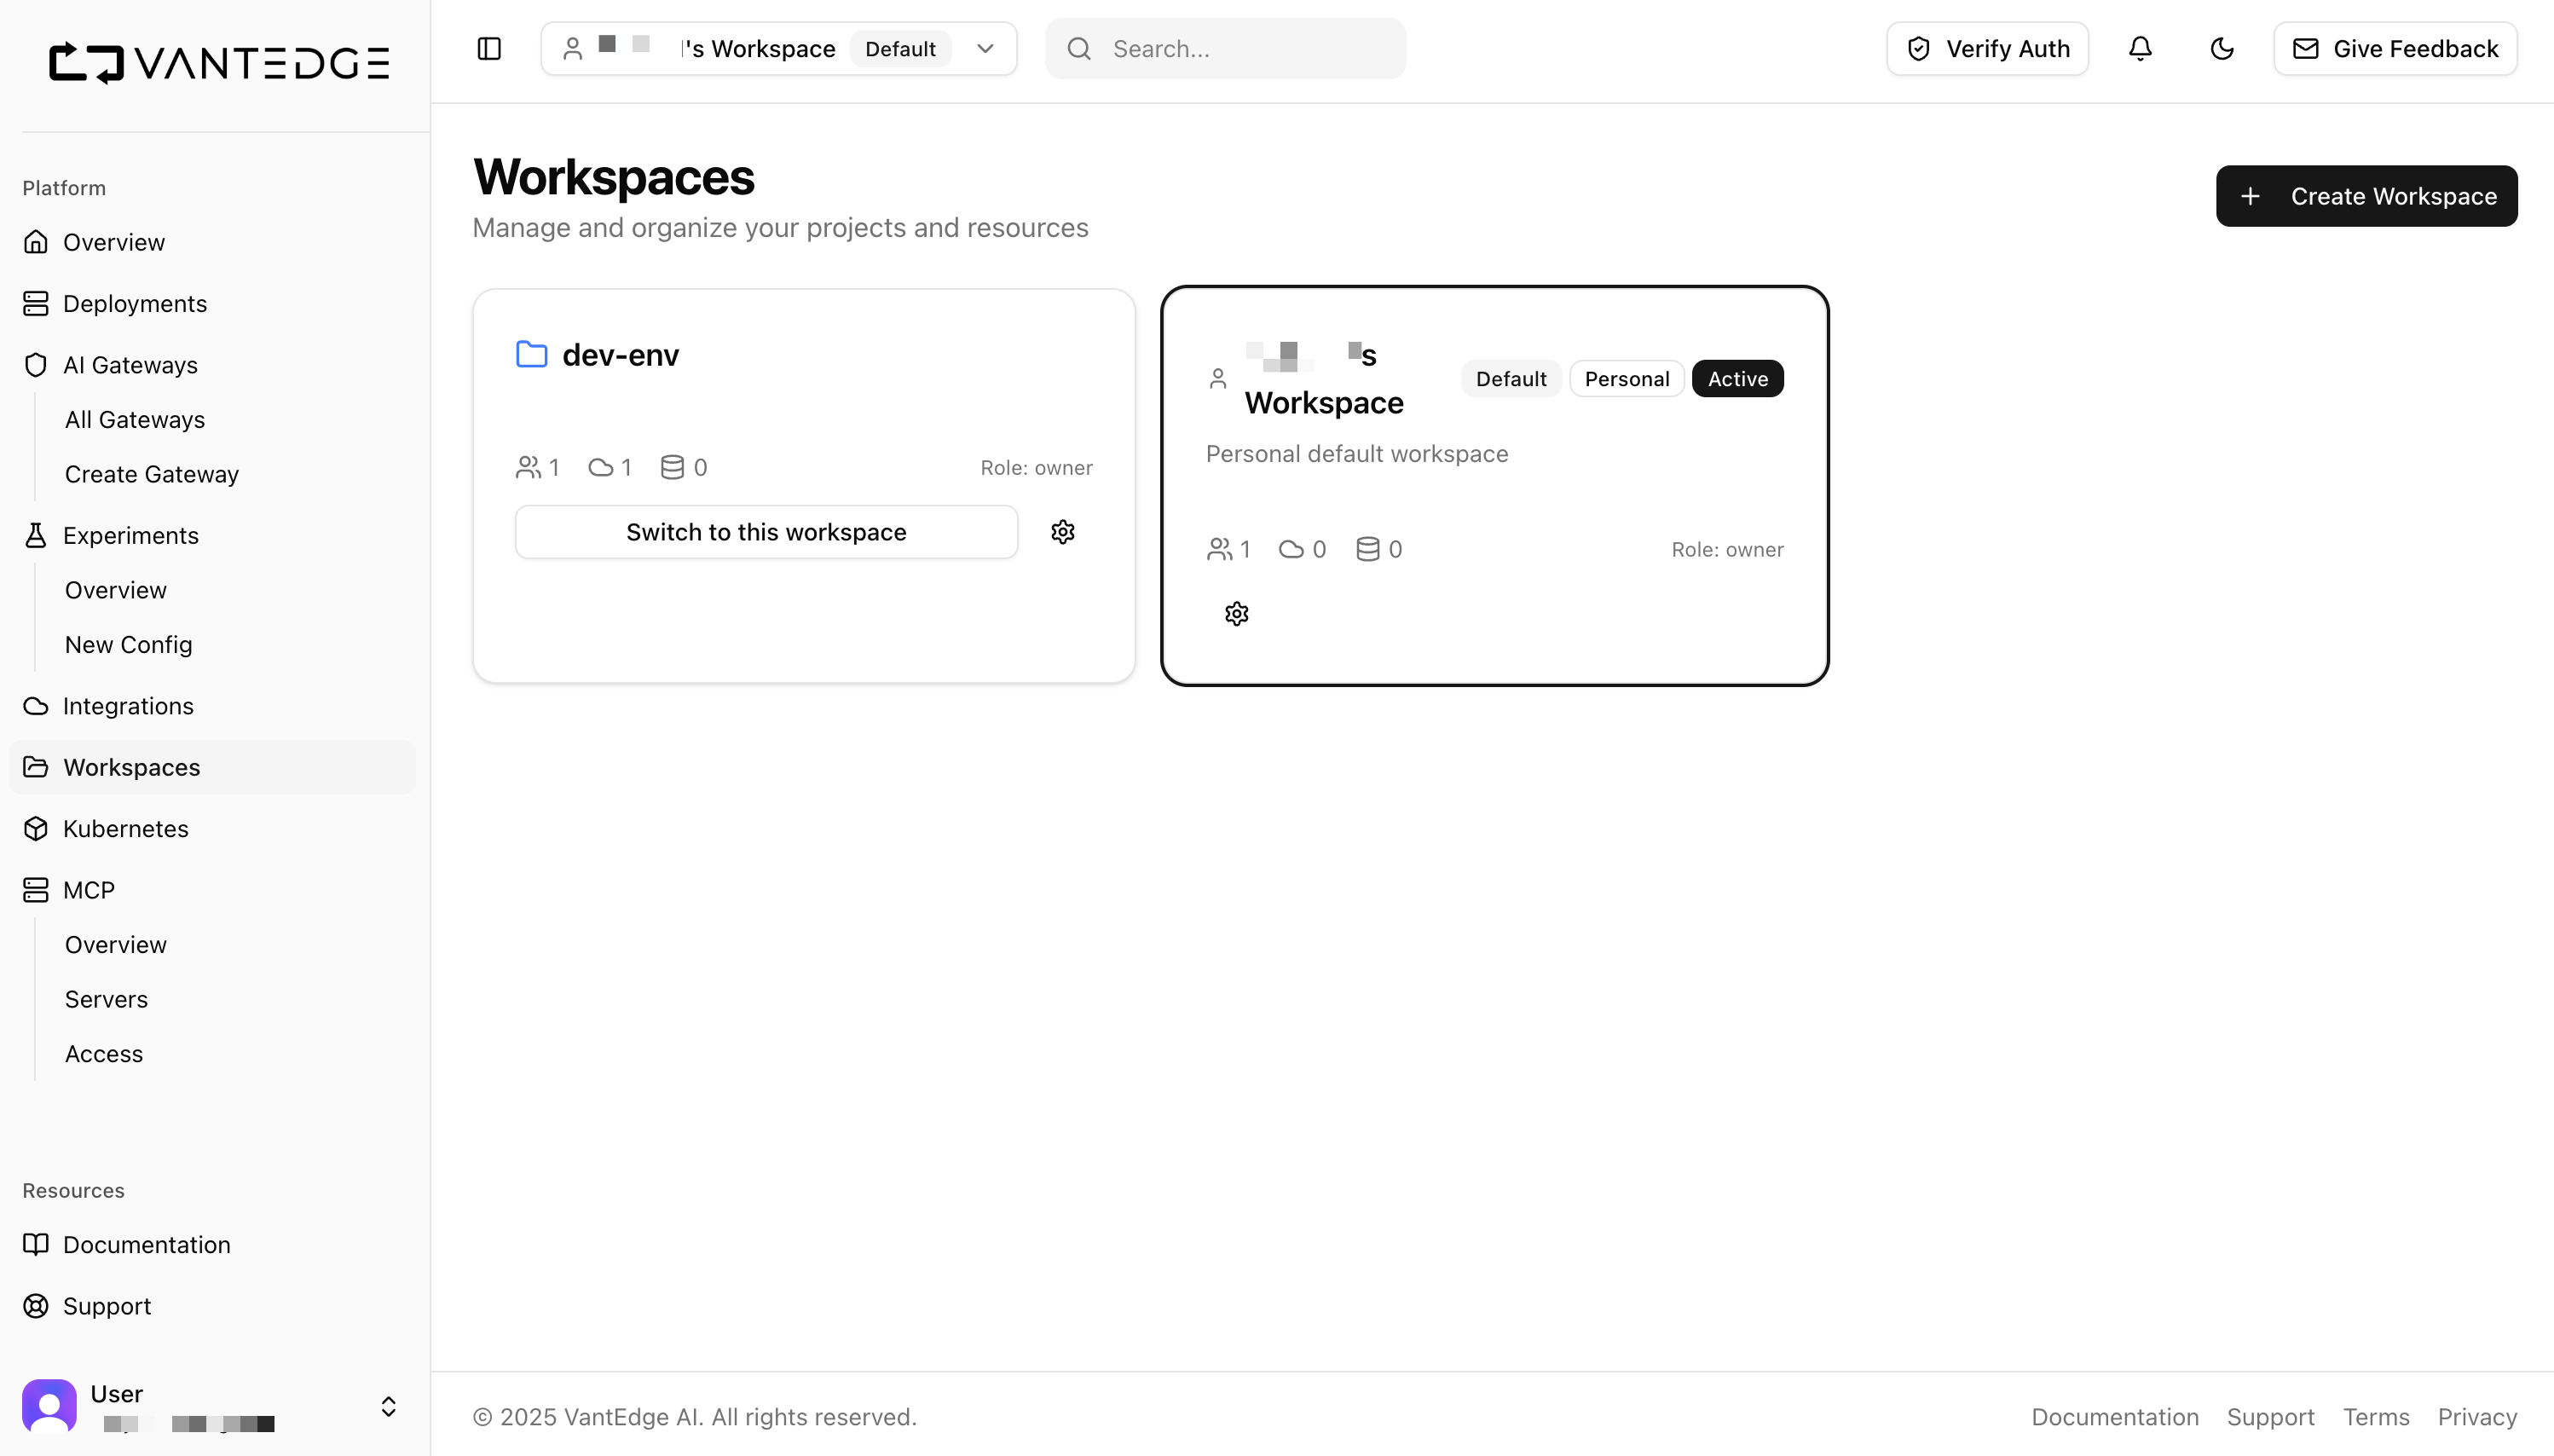Select the Active badge on the personal workspace
The width and height of the screenshot is (2554, 1456).
coord(1737,378)
